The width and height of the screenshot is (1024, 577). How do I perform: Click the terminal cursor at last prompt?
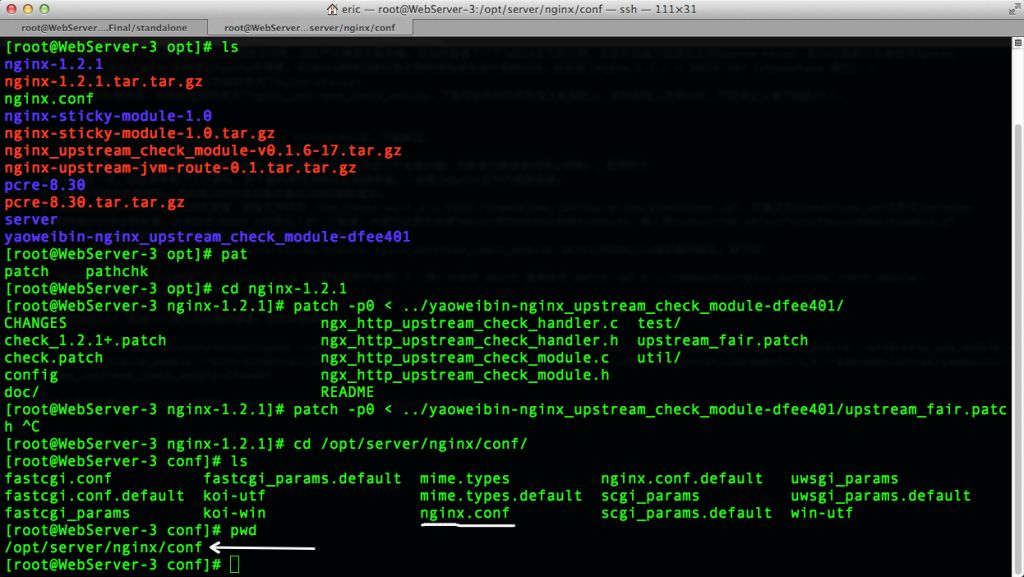click(234, 565)
